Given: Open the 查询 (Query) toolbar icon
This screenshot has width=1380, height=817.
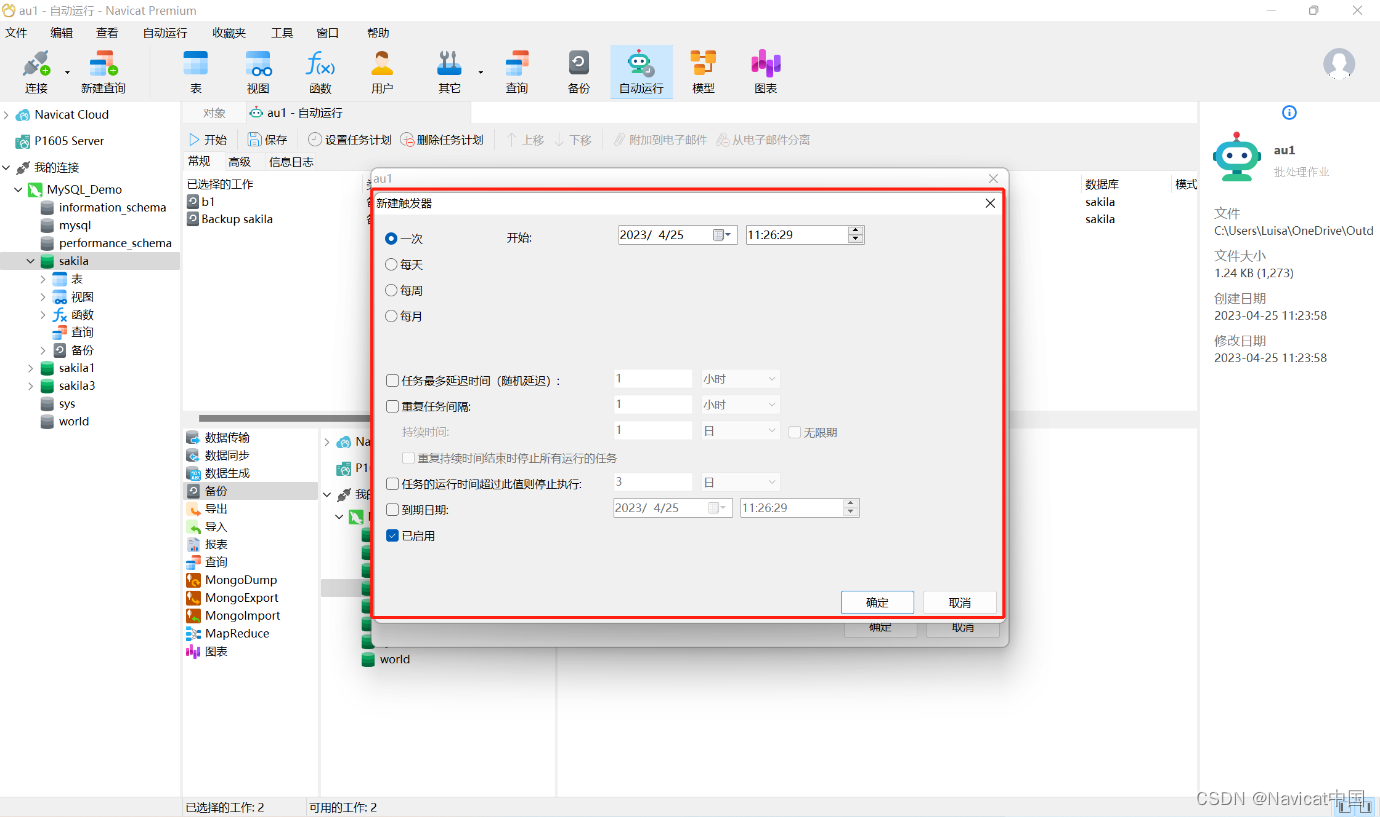Looking at the screenshot, I should pyautogui.click(x=516, y=72).
